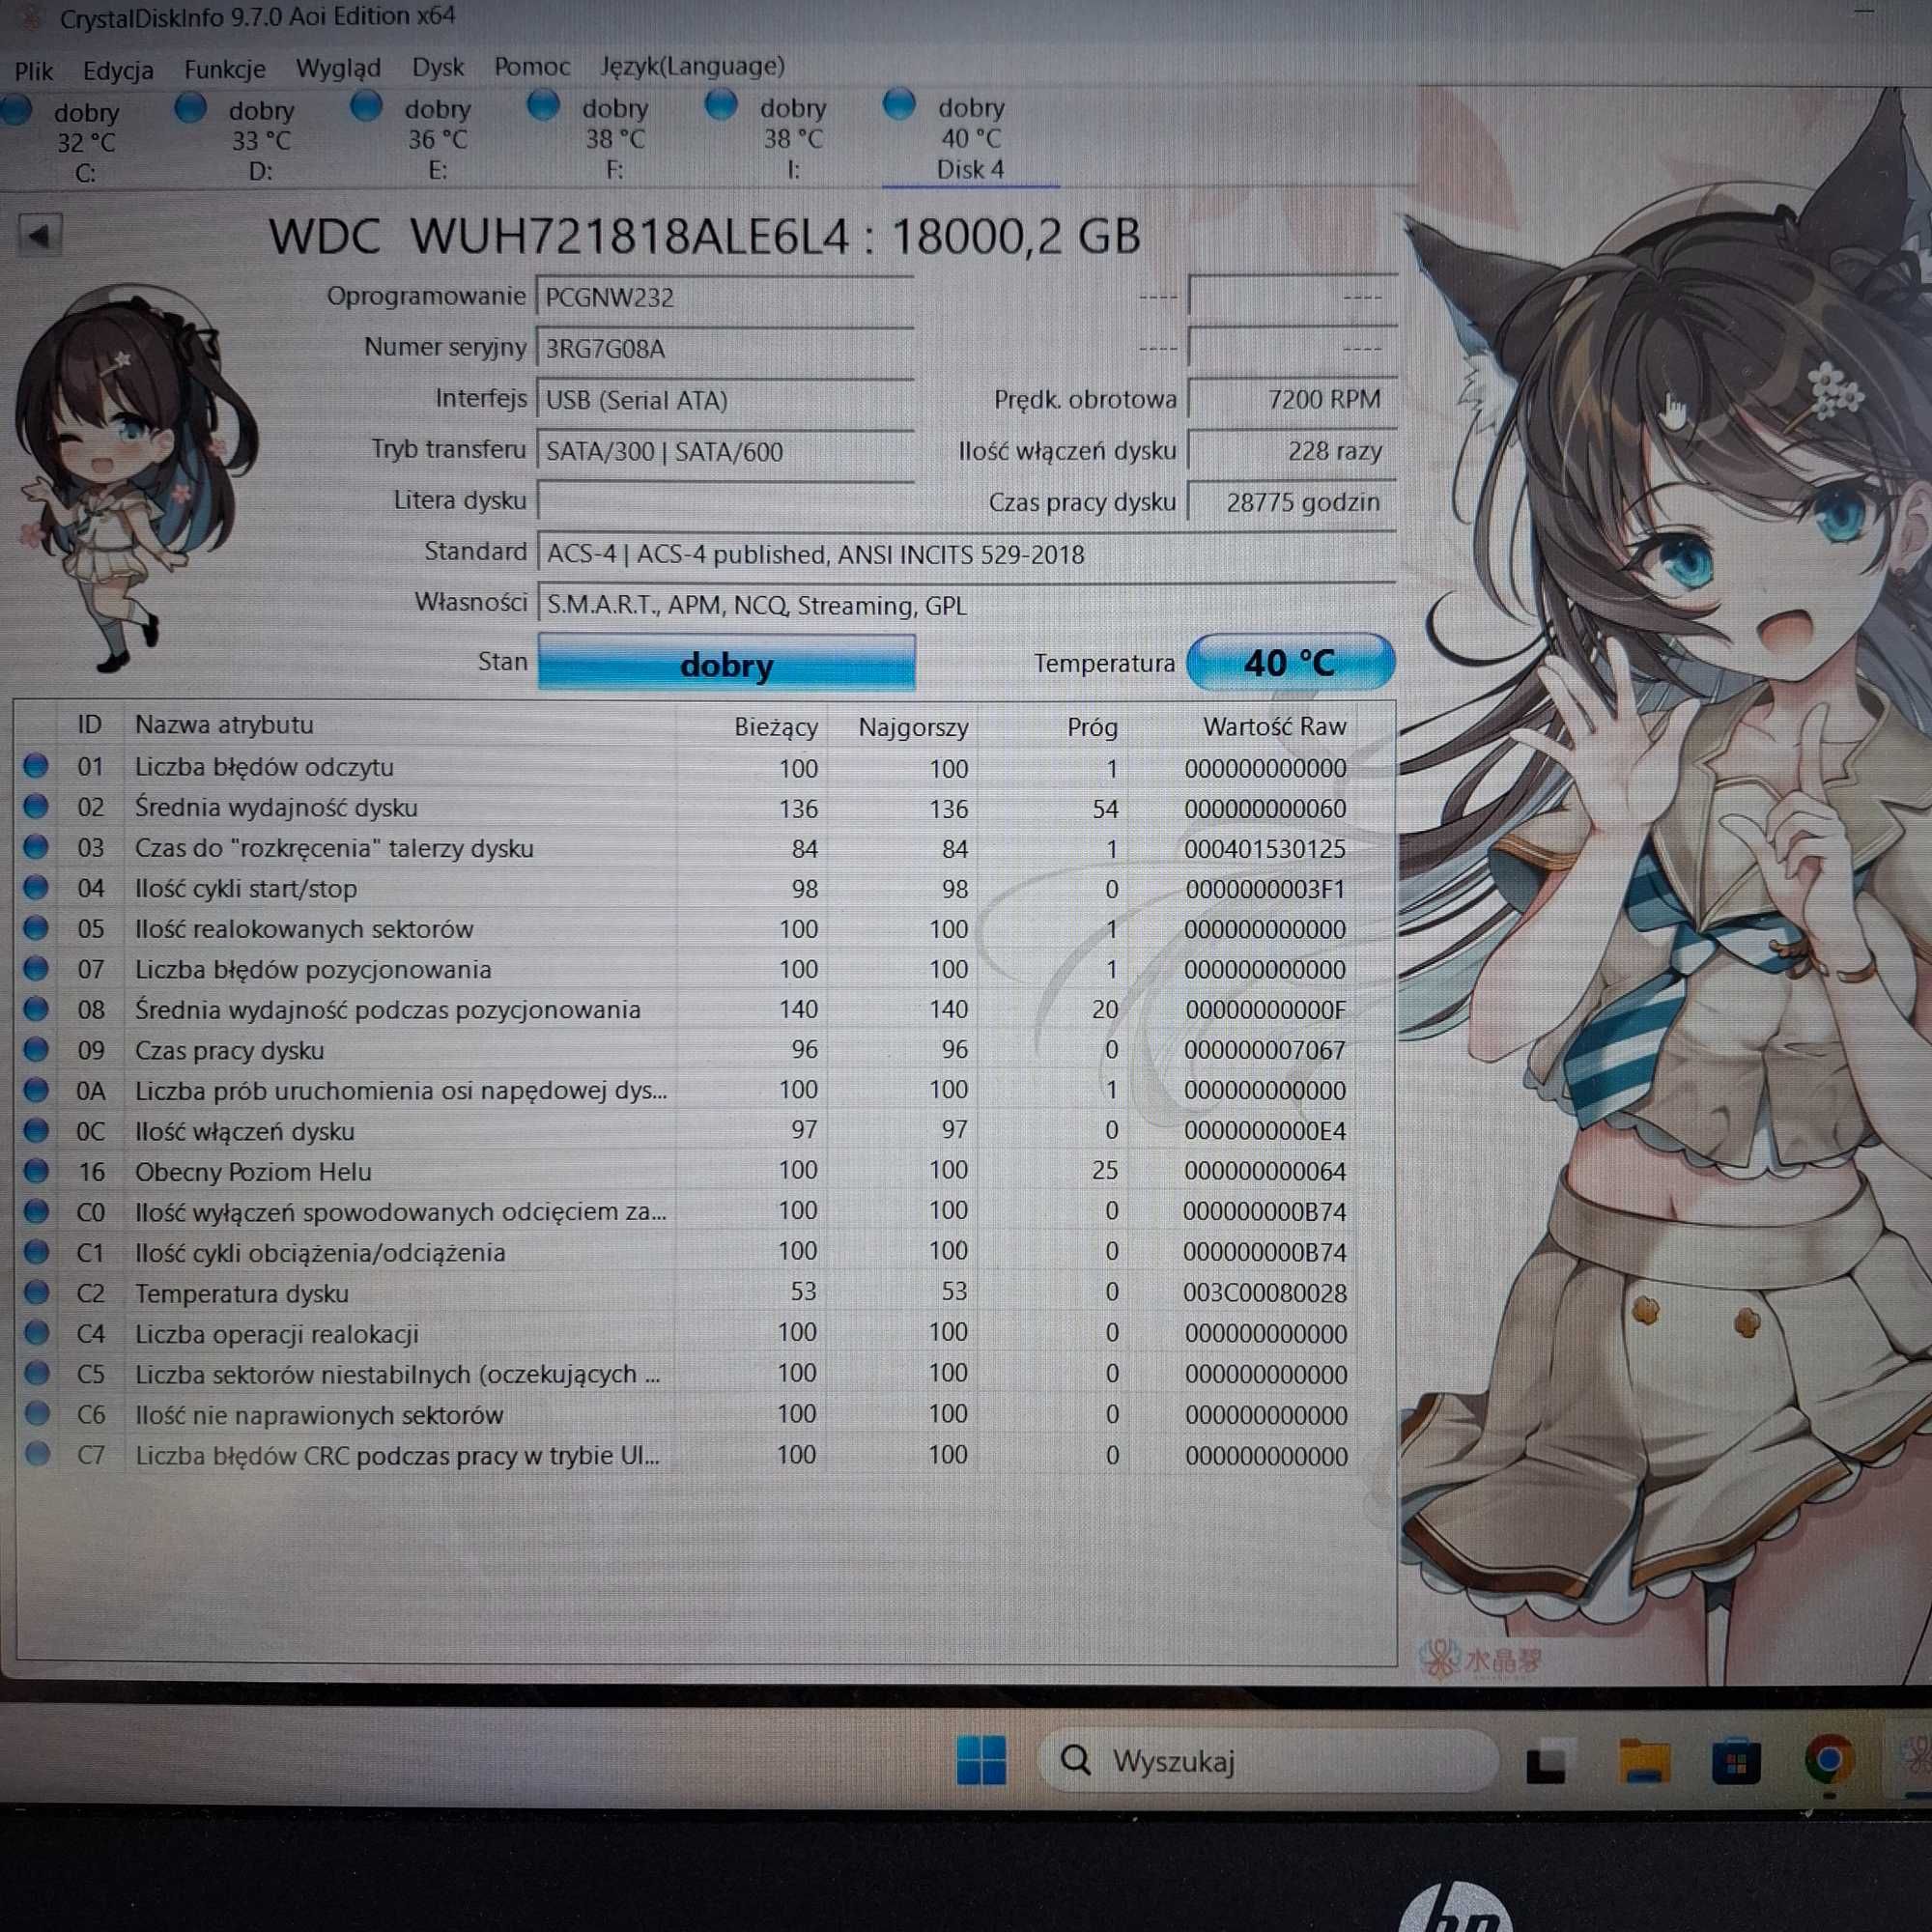Click the Bieżący column header
Screen dimensions: 1932x1932
click(775, 727)
